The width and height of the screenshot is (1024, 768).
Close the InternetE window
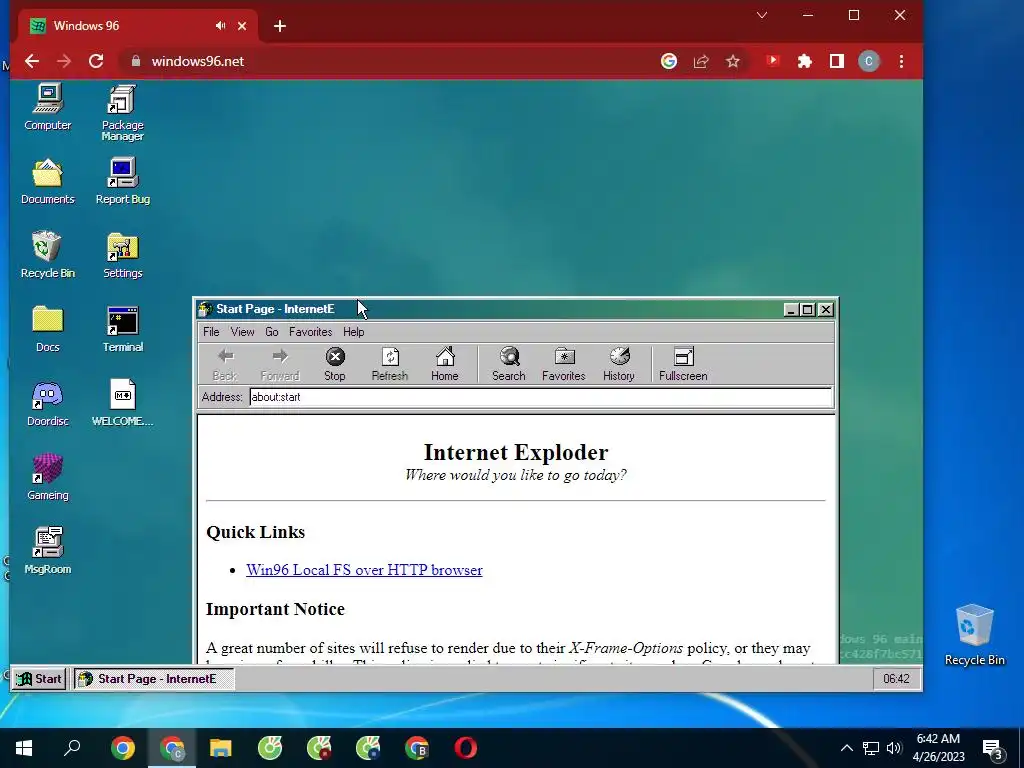(x=826, y=310)
